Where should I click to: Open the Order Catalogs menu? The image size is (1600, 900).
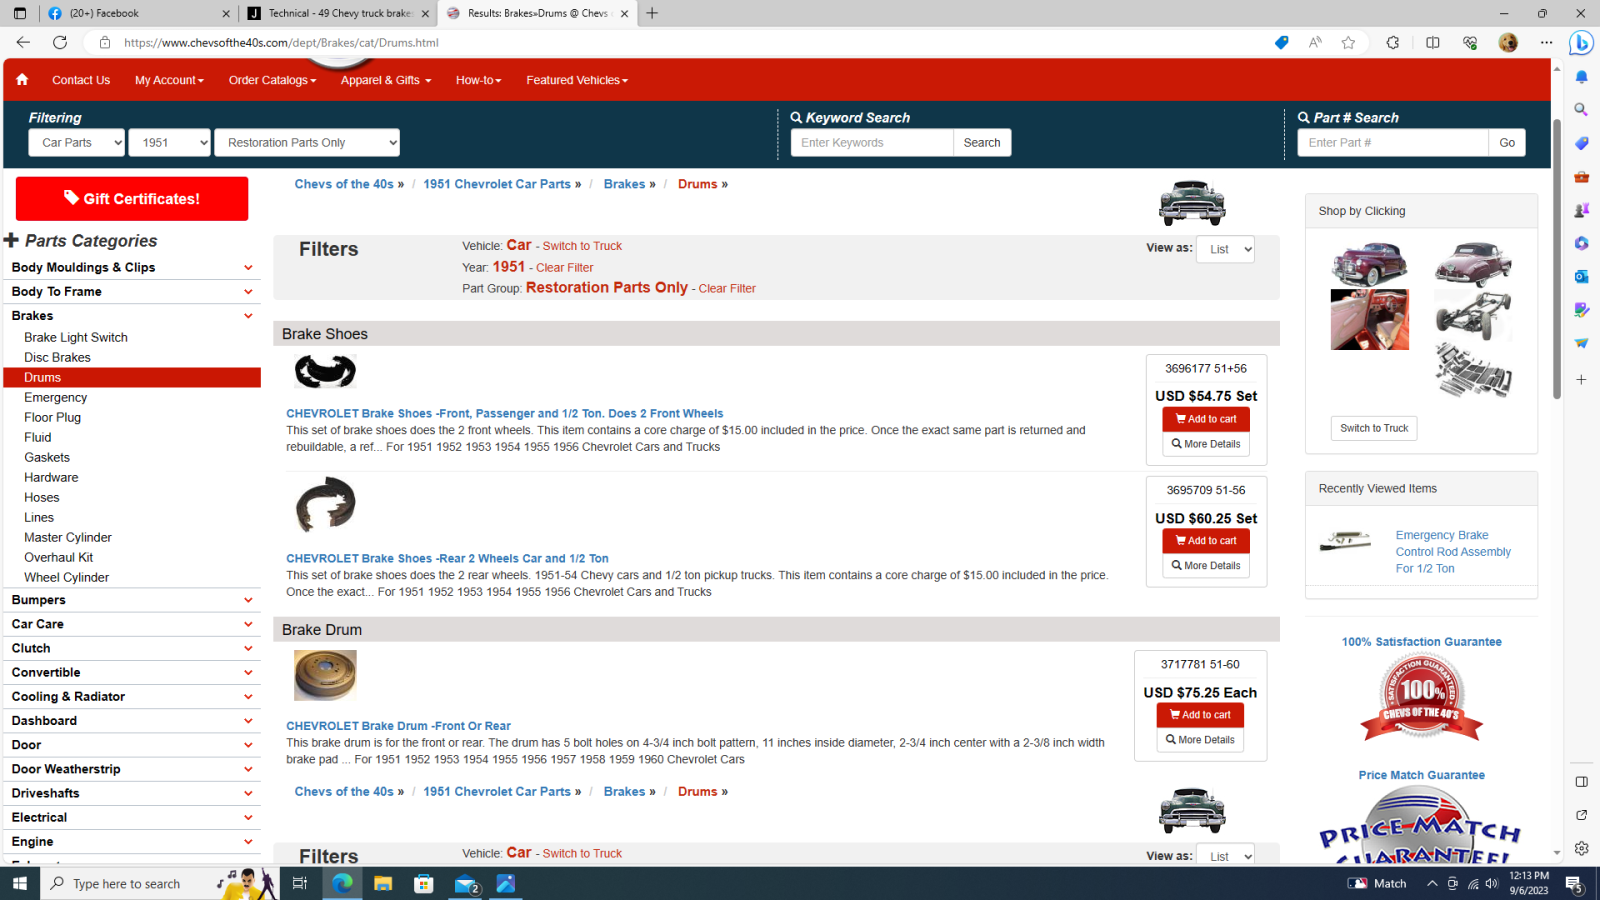[272, 80]
